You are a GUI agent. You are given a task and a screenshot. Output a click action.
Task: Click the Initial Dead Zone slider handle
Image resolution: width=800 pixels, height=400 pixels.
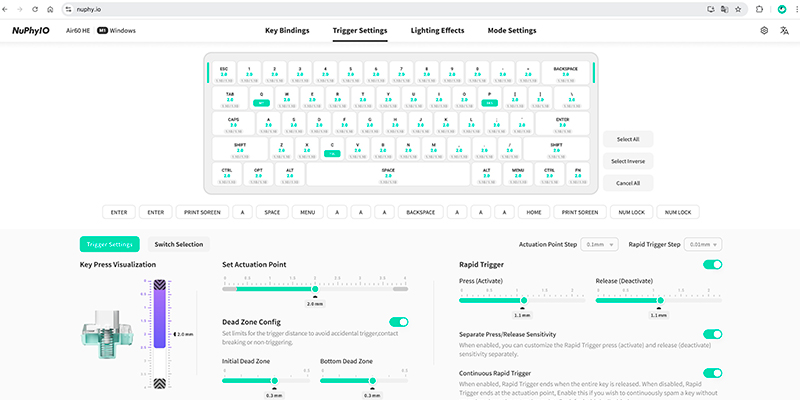point(274,381)
